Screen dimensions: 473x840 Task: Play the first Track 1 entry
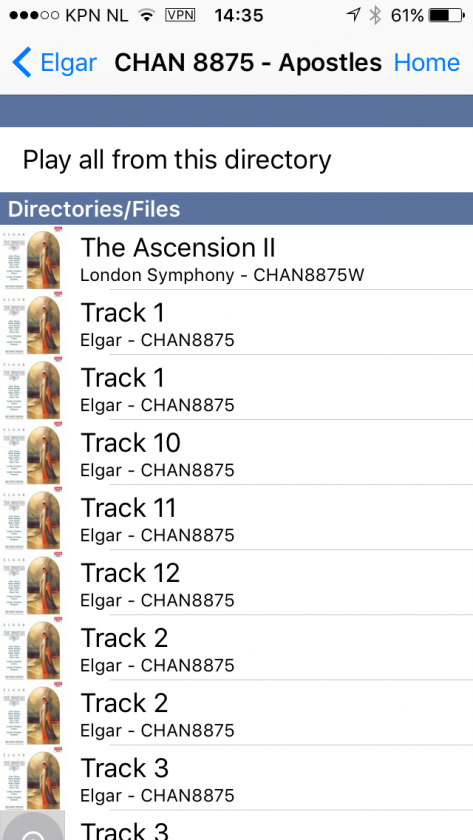pos(236,322)
